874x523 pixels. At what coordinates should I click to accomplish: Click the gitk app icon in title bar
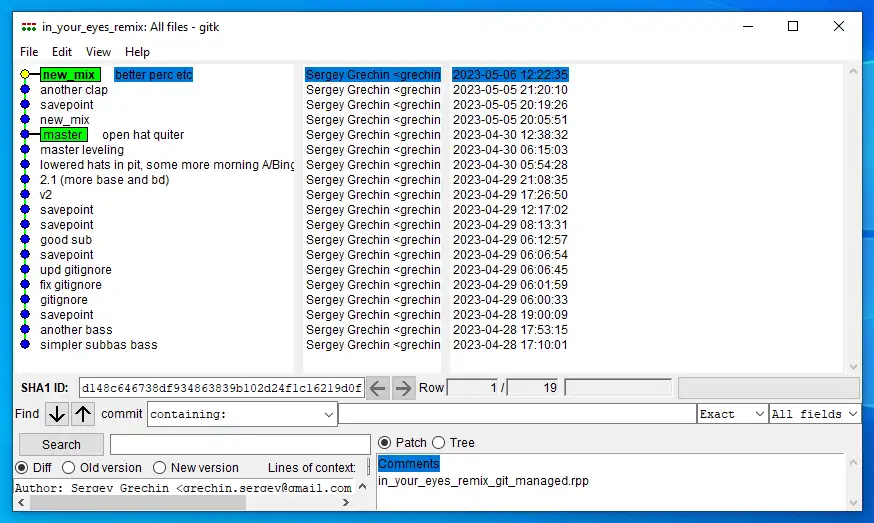(x=29, y=27)
